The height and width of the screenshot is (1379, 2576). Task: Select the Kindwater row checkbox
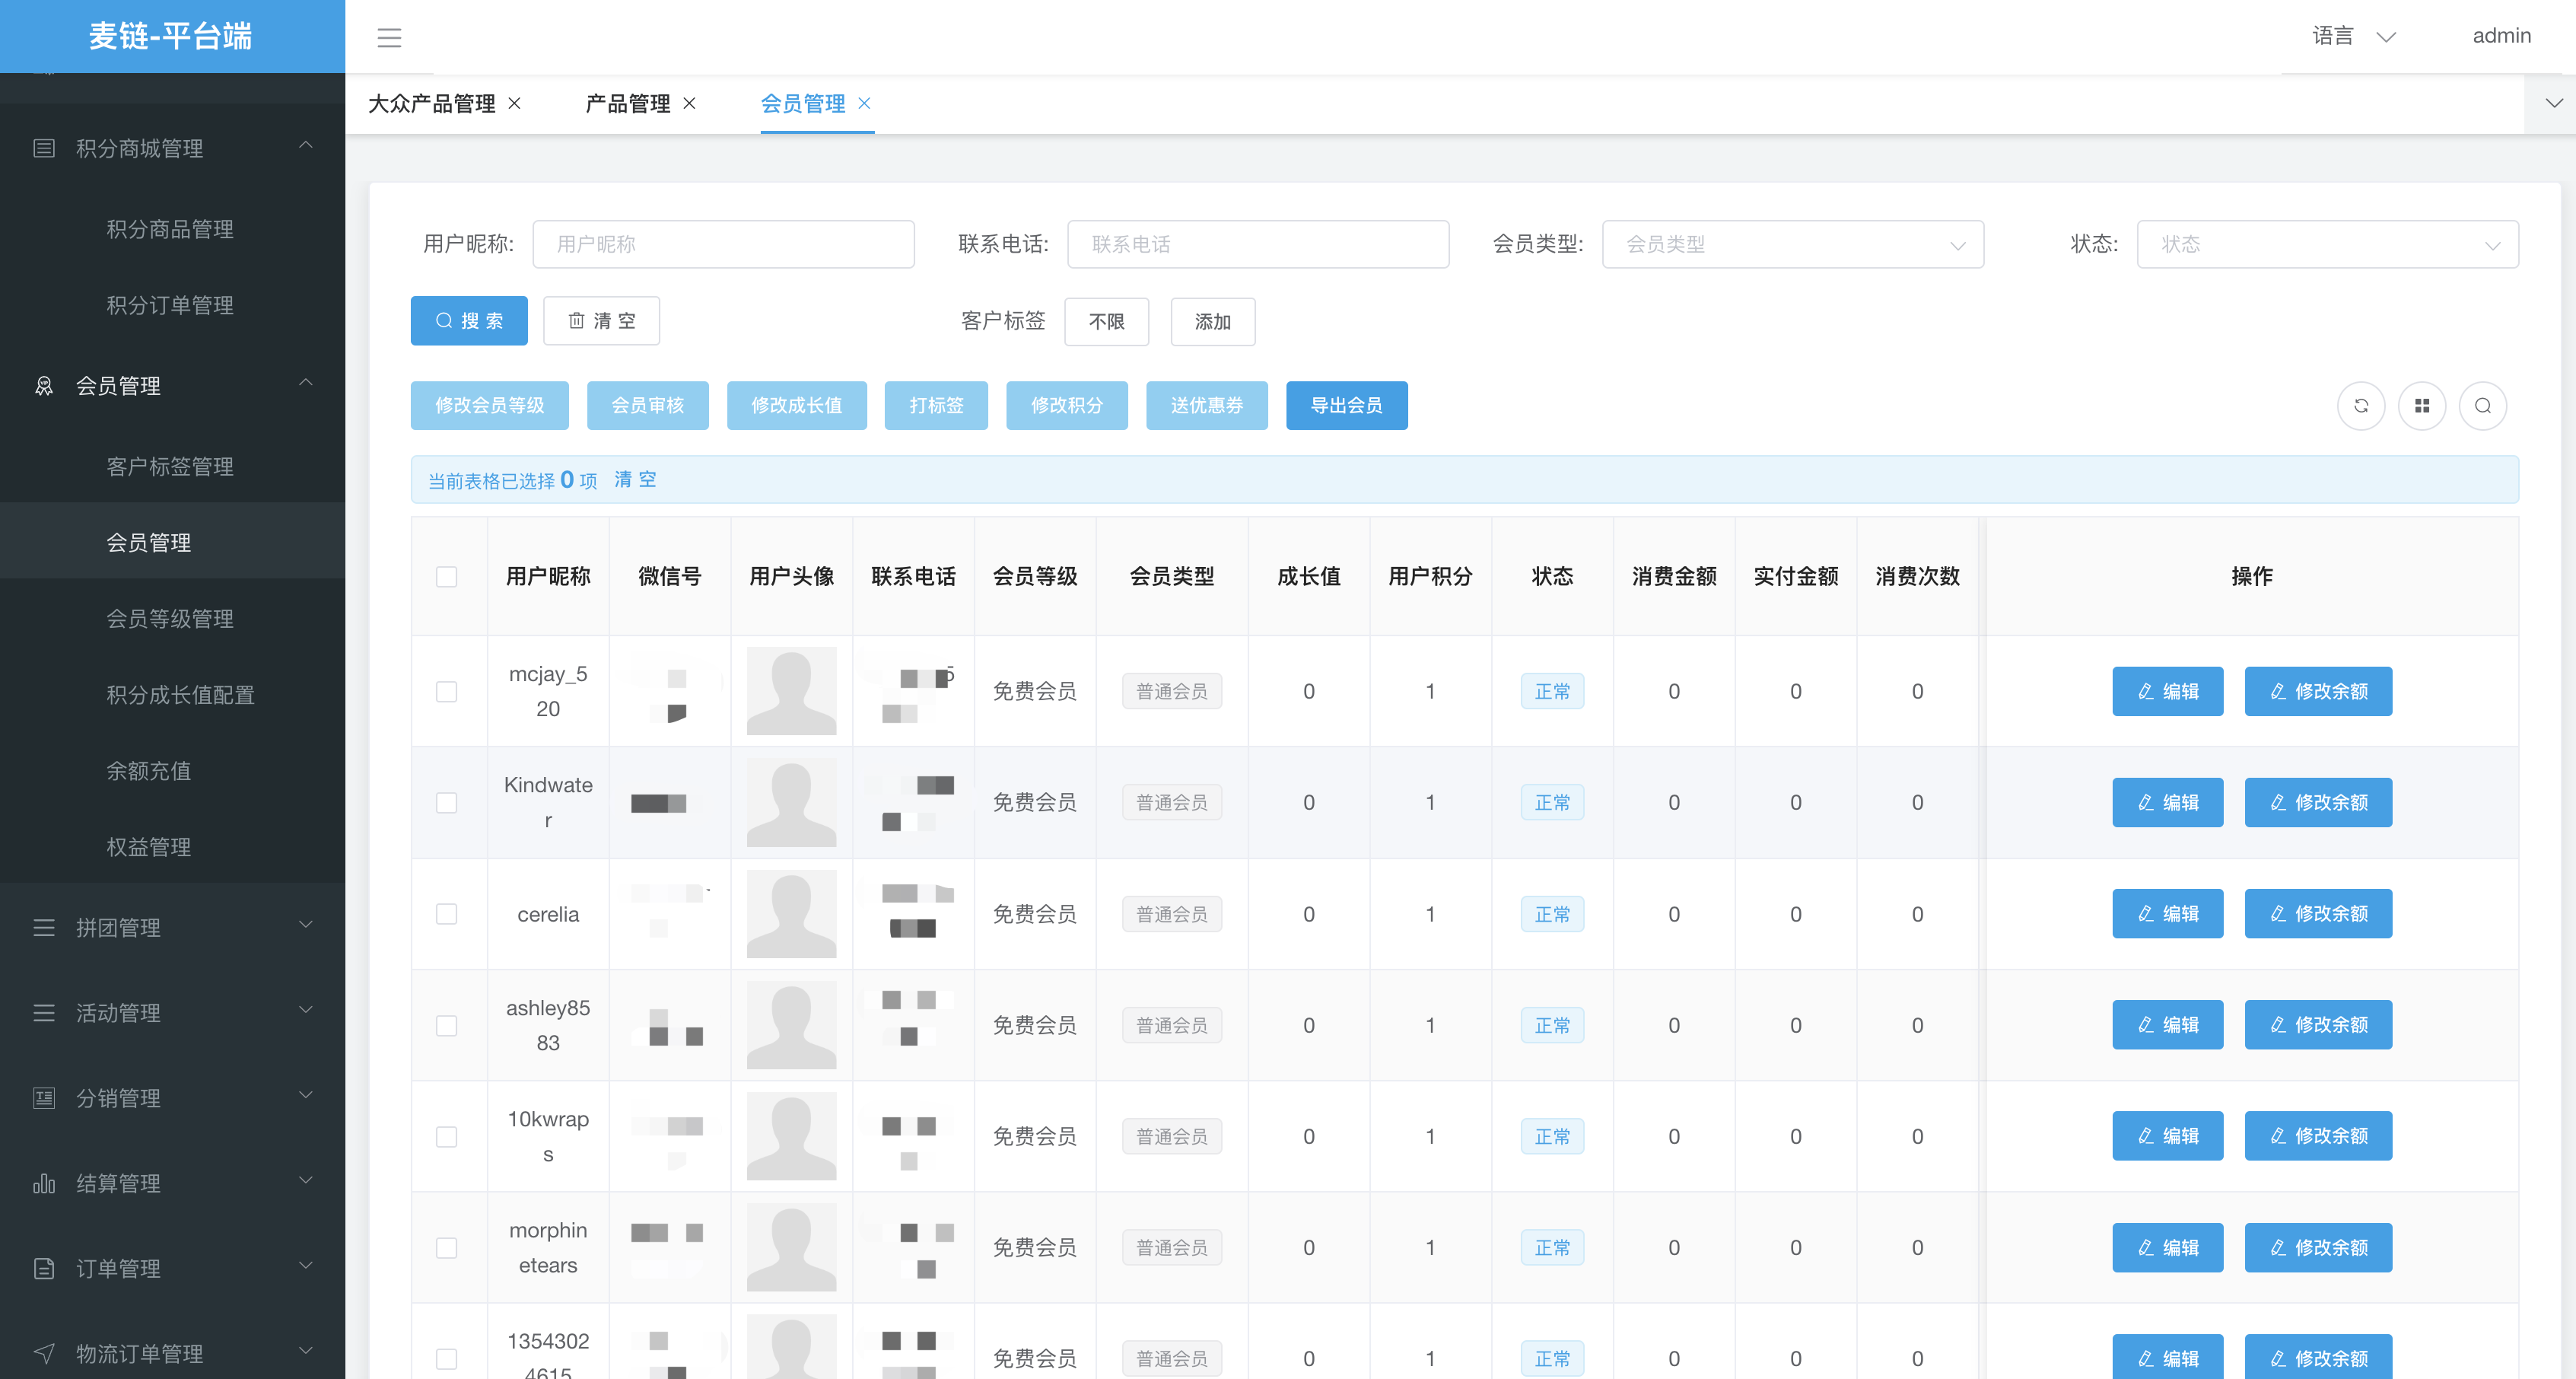447,803
